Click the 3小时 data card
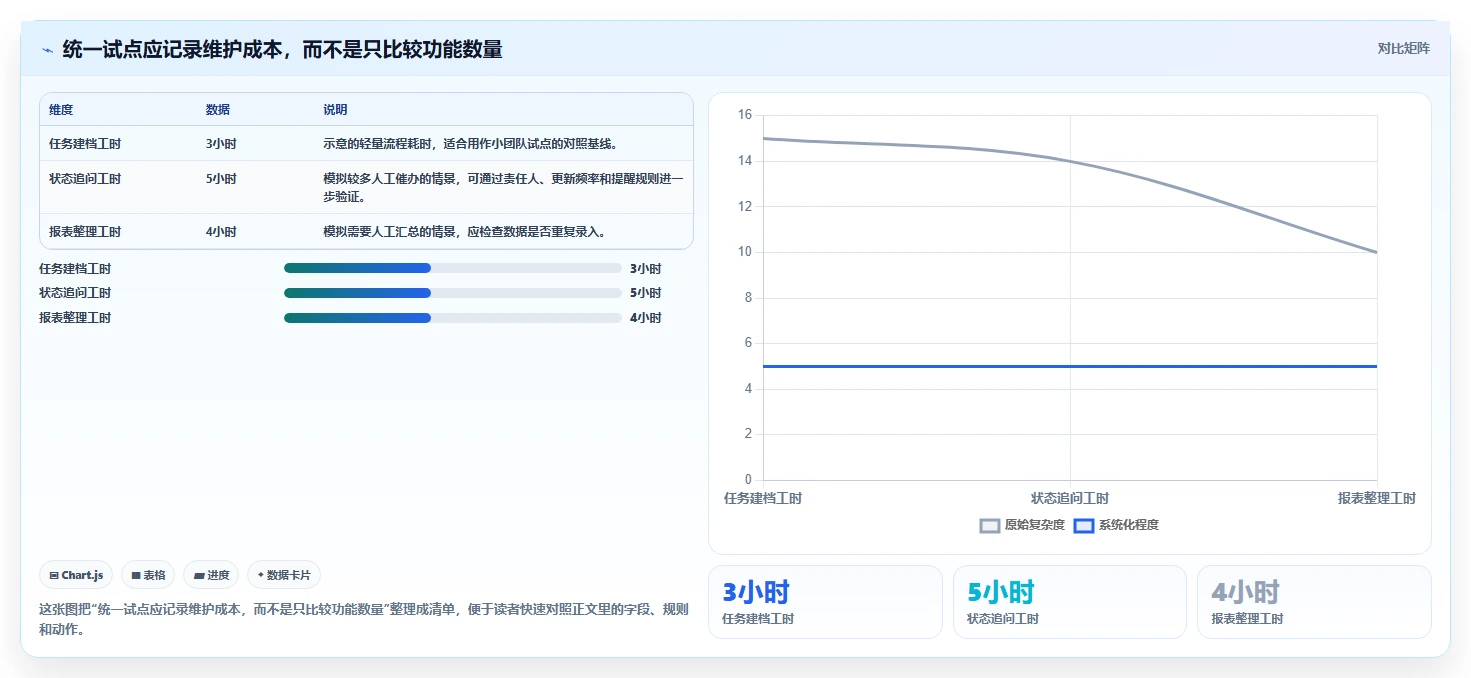This screenshot has height=678, width=1471. (825, 602)
